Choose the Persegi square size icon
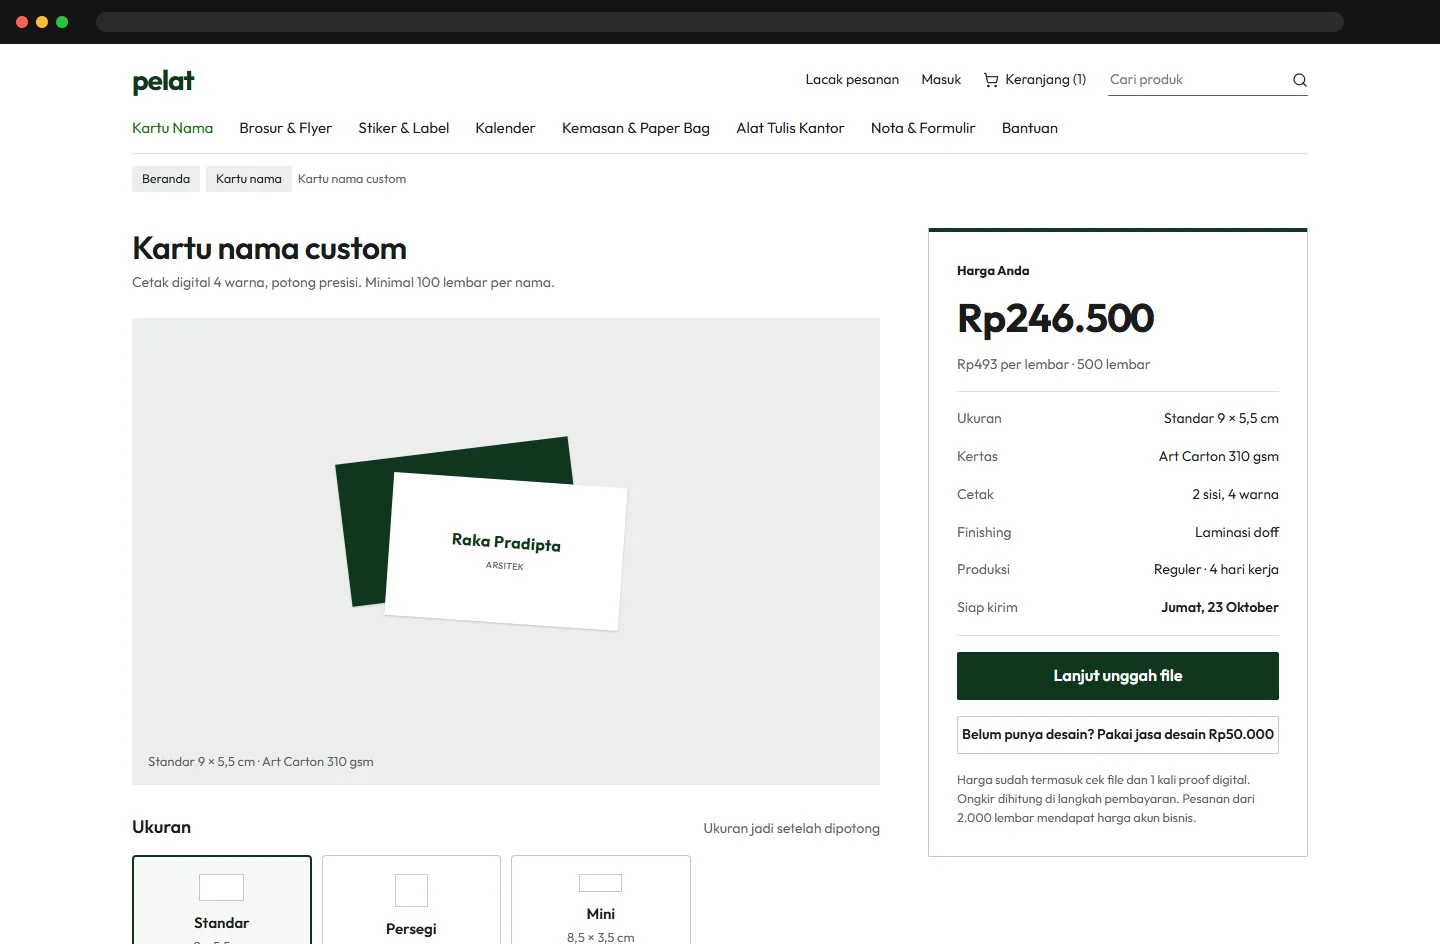This screenshot has height=944, width=1440. [x=411, y=890]
